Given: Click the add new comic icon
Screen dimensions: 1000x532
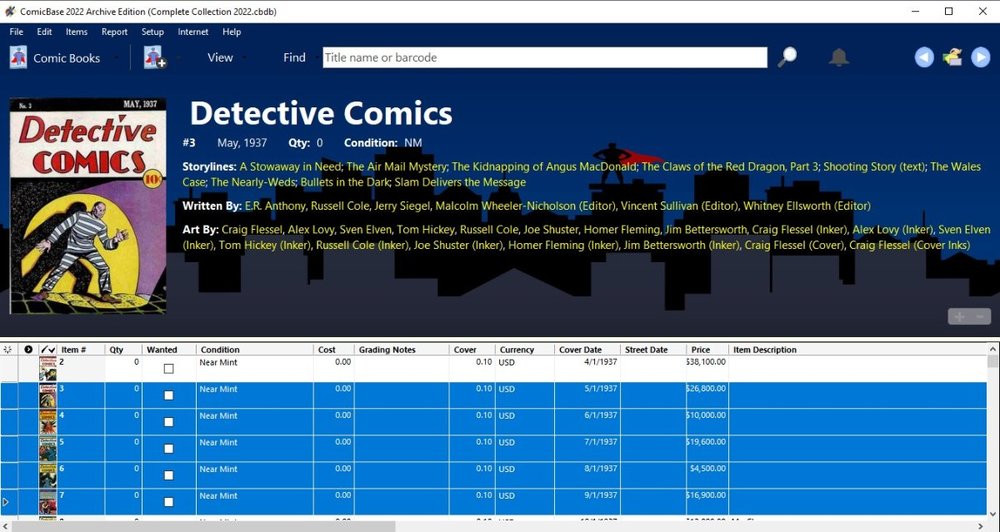Looking at the screenshot, I should pos(154,58).
